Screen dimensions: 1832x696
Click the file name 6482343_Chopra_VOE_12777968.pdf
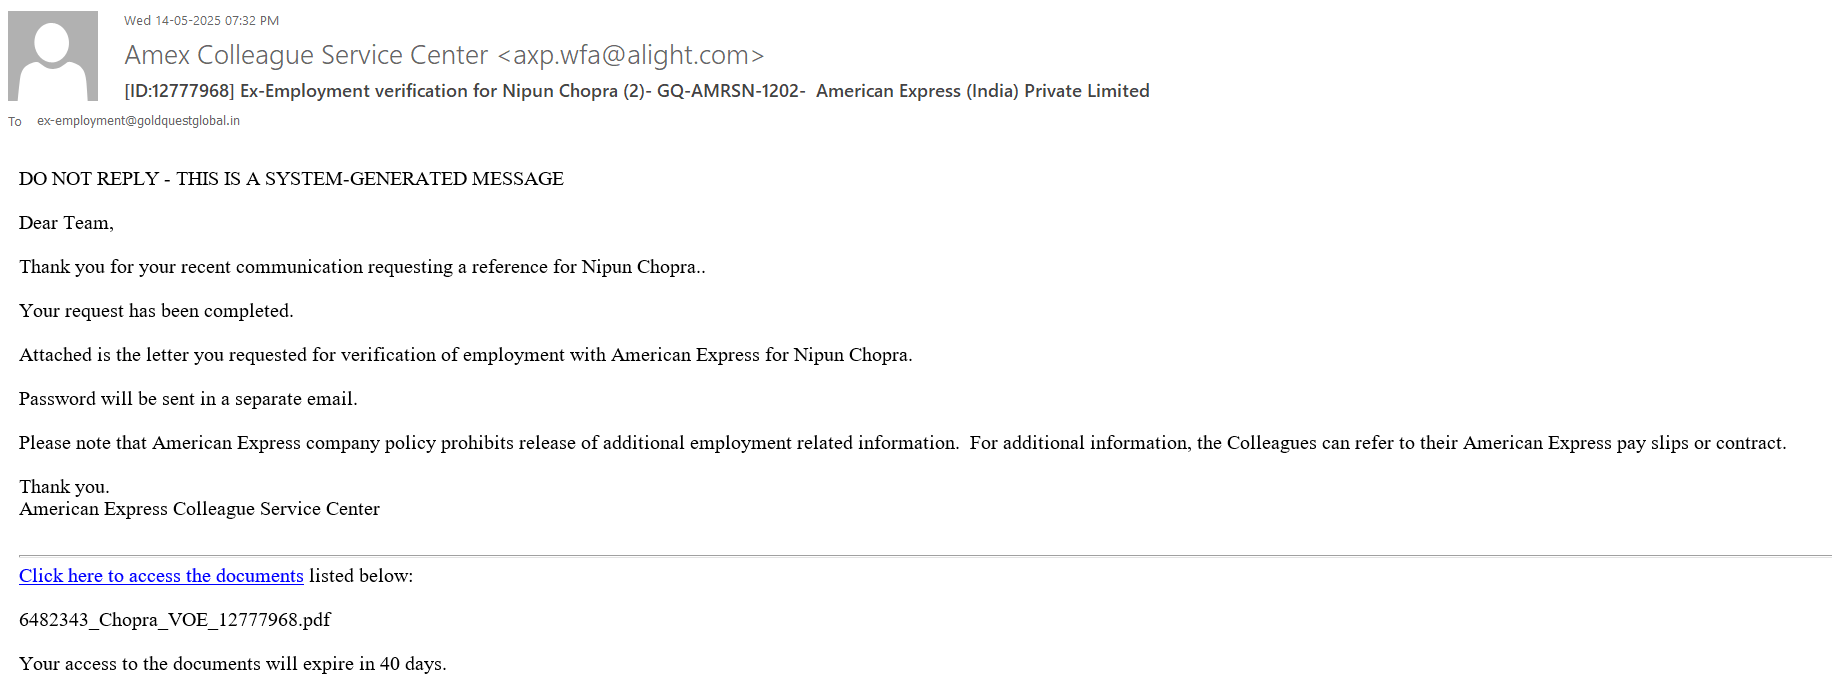(175, 620)
